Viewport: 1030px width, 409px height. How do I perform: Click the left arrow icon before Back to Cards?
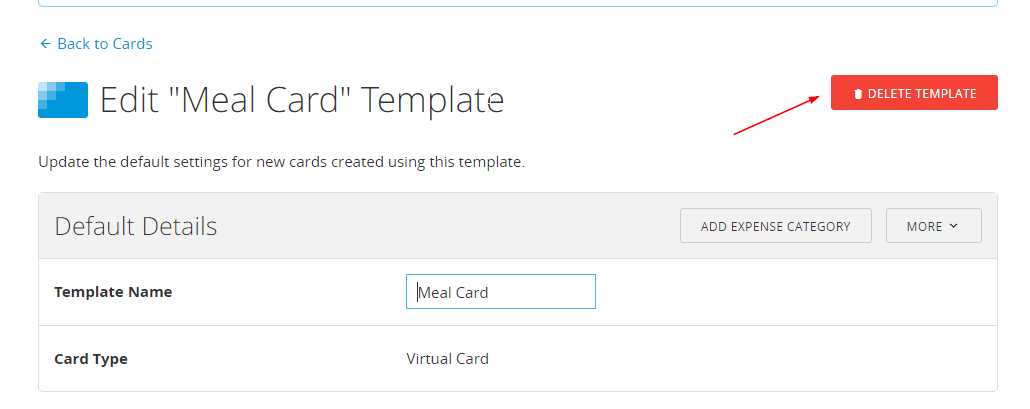44,44
